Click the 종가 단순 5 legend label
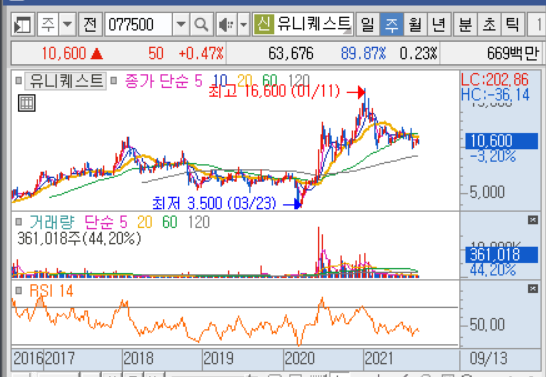Viewport: 546px width, 377px height. pos(163,81)
